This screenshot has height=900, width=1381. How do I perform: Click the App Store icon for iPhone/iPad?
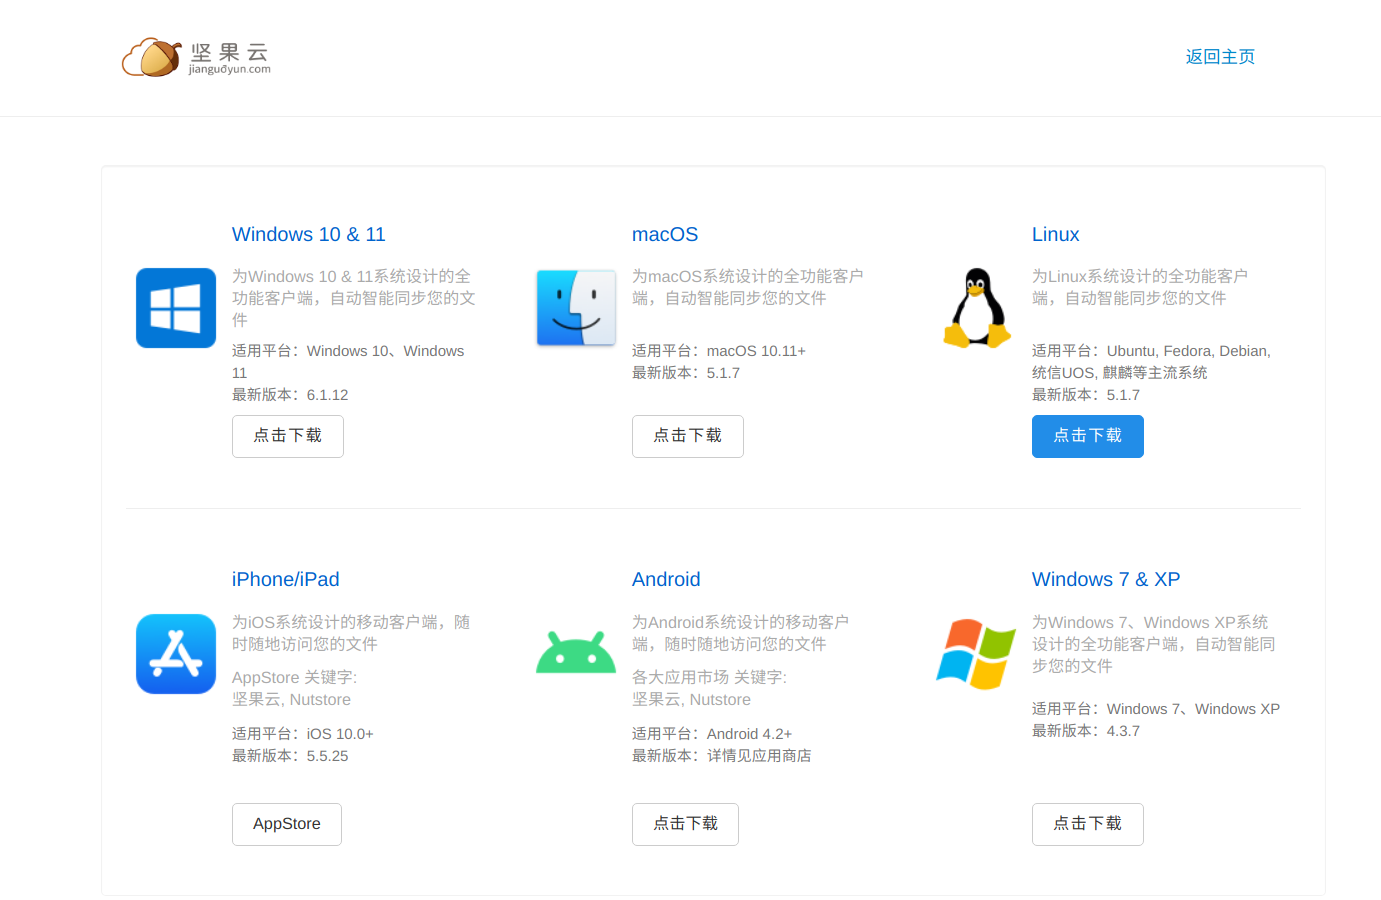(176, 654)
